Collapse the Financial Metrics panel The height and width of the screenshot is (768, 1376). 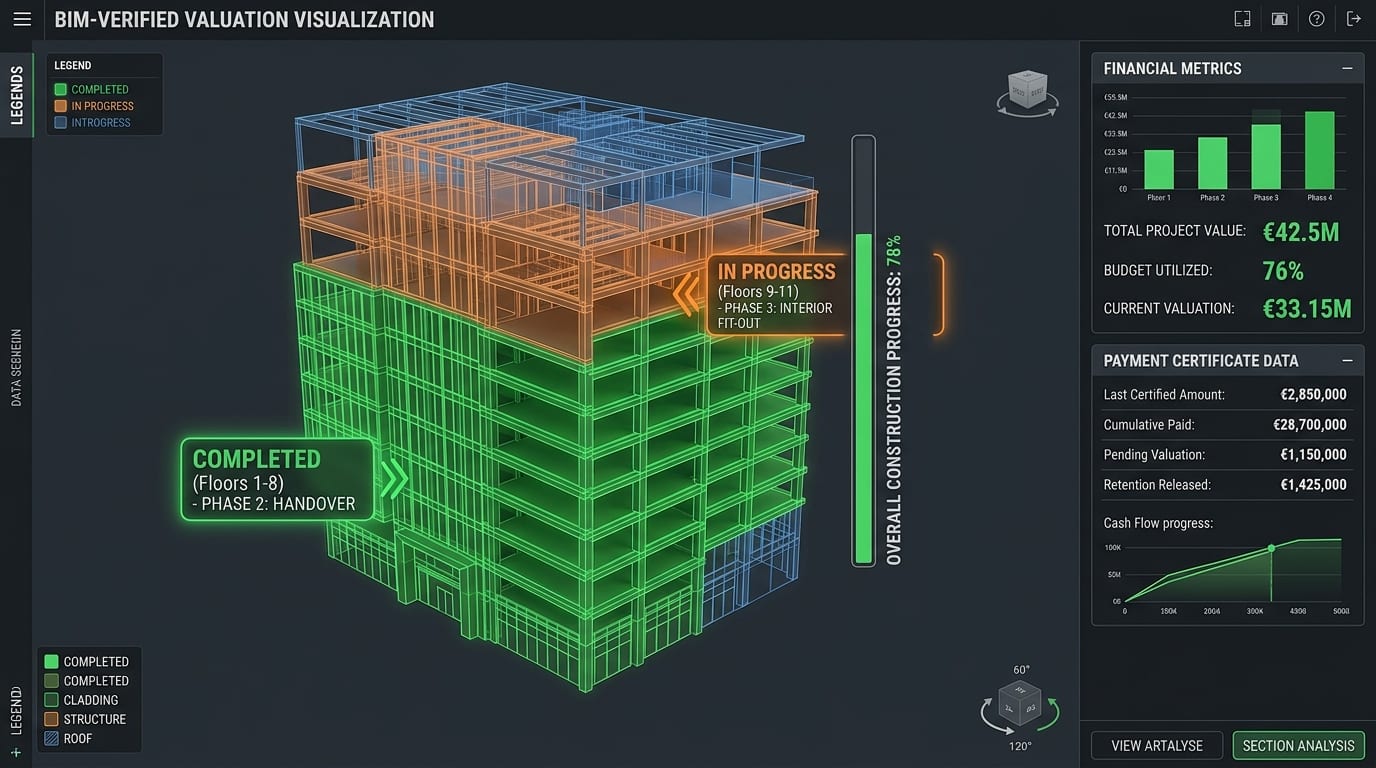pos(1347,68)
